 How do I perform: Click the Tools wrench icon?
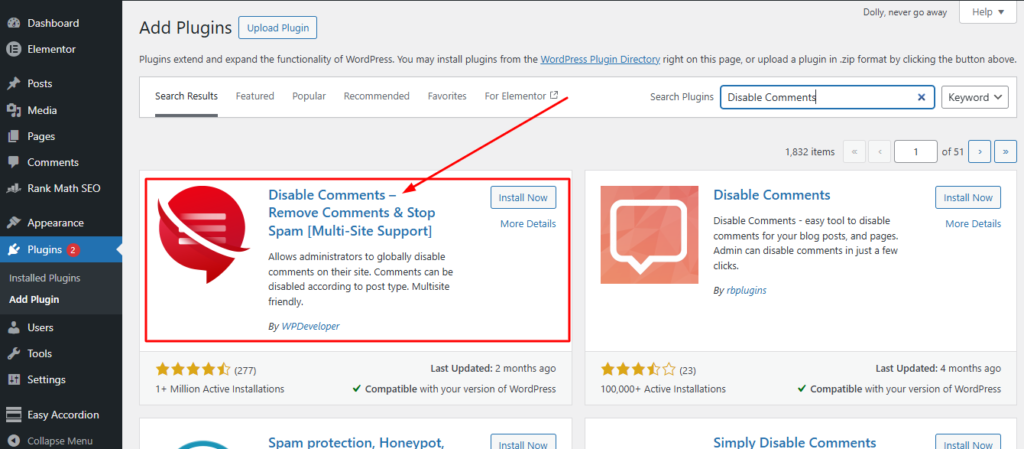tap(13, 354)
